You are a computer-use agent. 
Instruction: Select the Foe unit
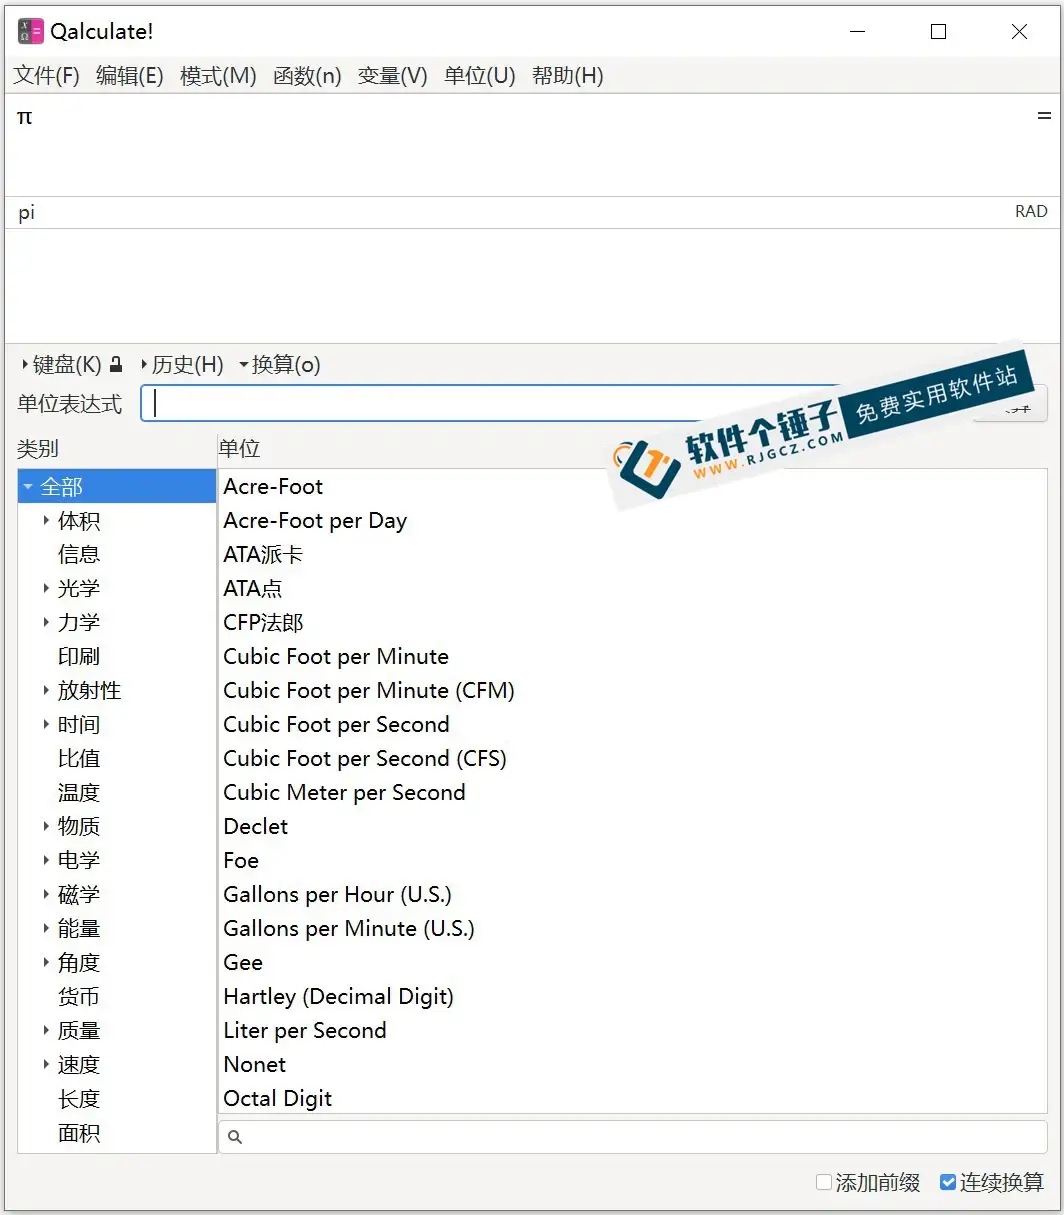(x=633, y=861)
